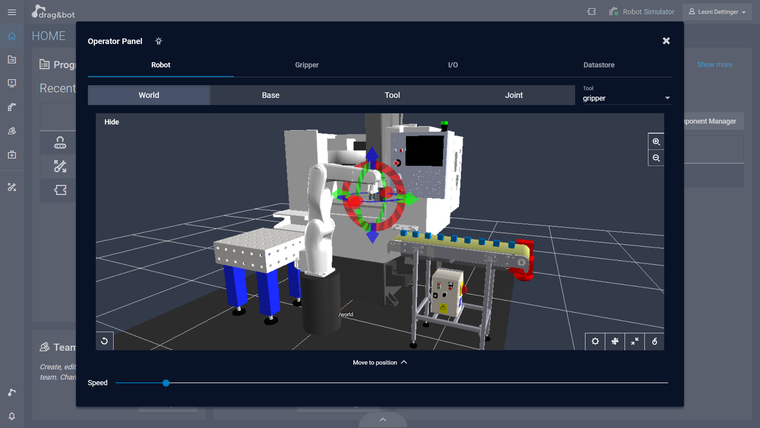Zoom out of the 3D robot view

click(x=656, y=158)
